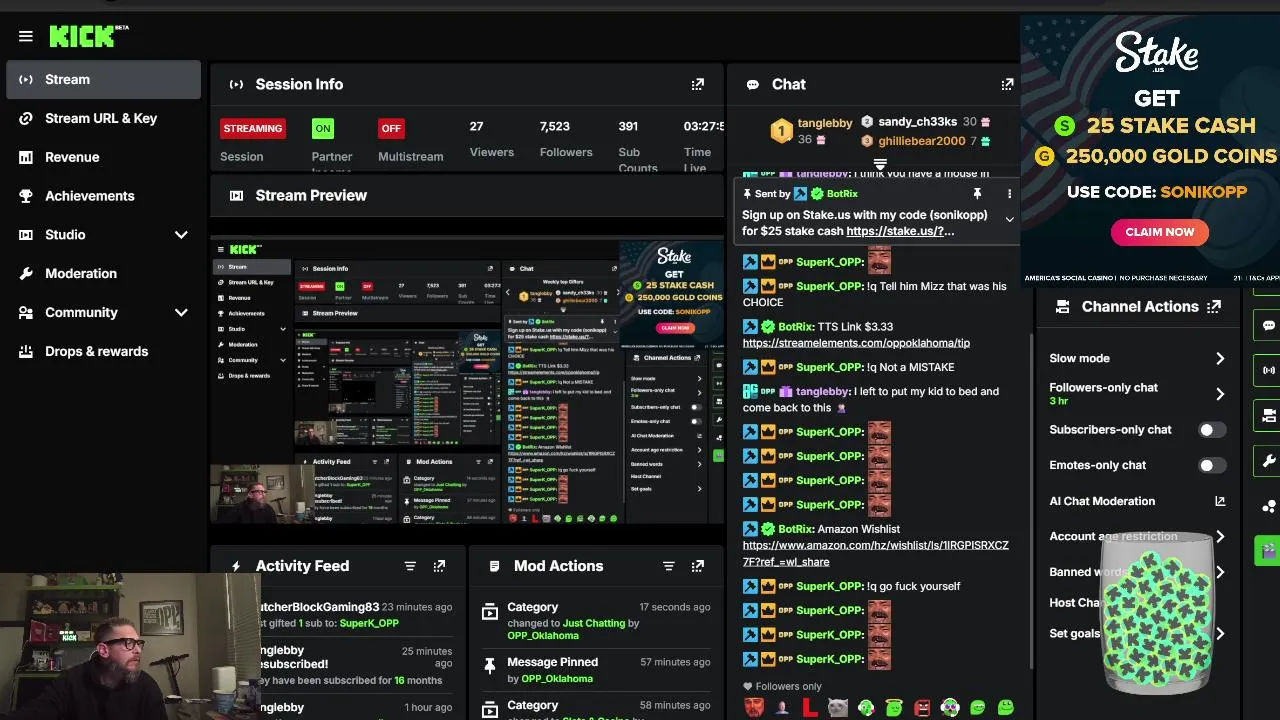Screen dimensions: 1280x720
Task: Select the red L emote
Action: click(x=810, y=708)
